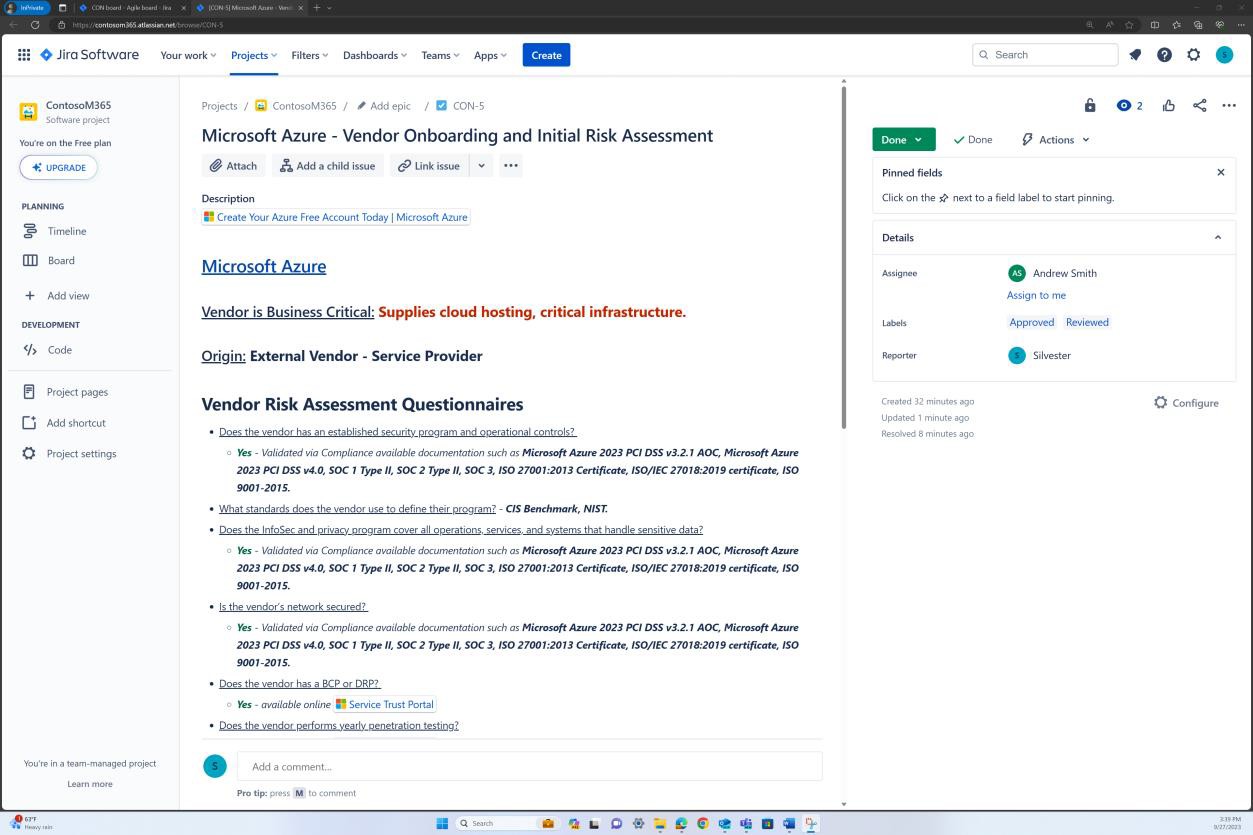1253x835 pixels.
Task: Select the Timeline icon in the sidebar
Action: coord(31,231)
